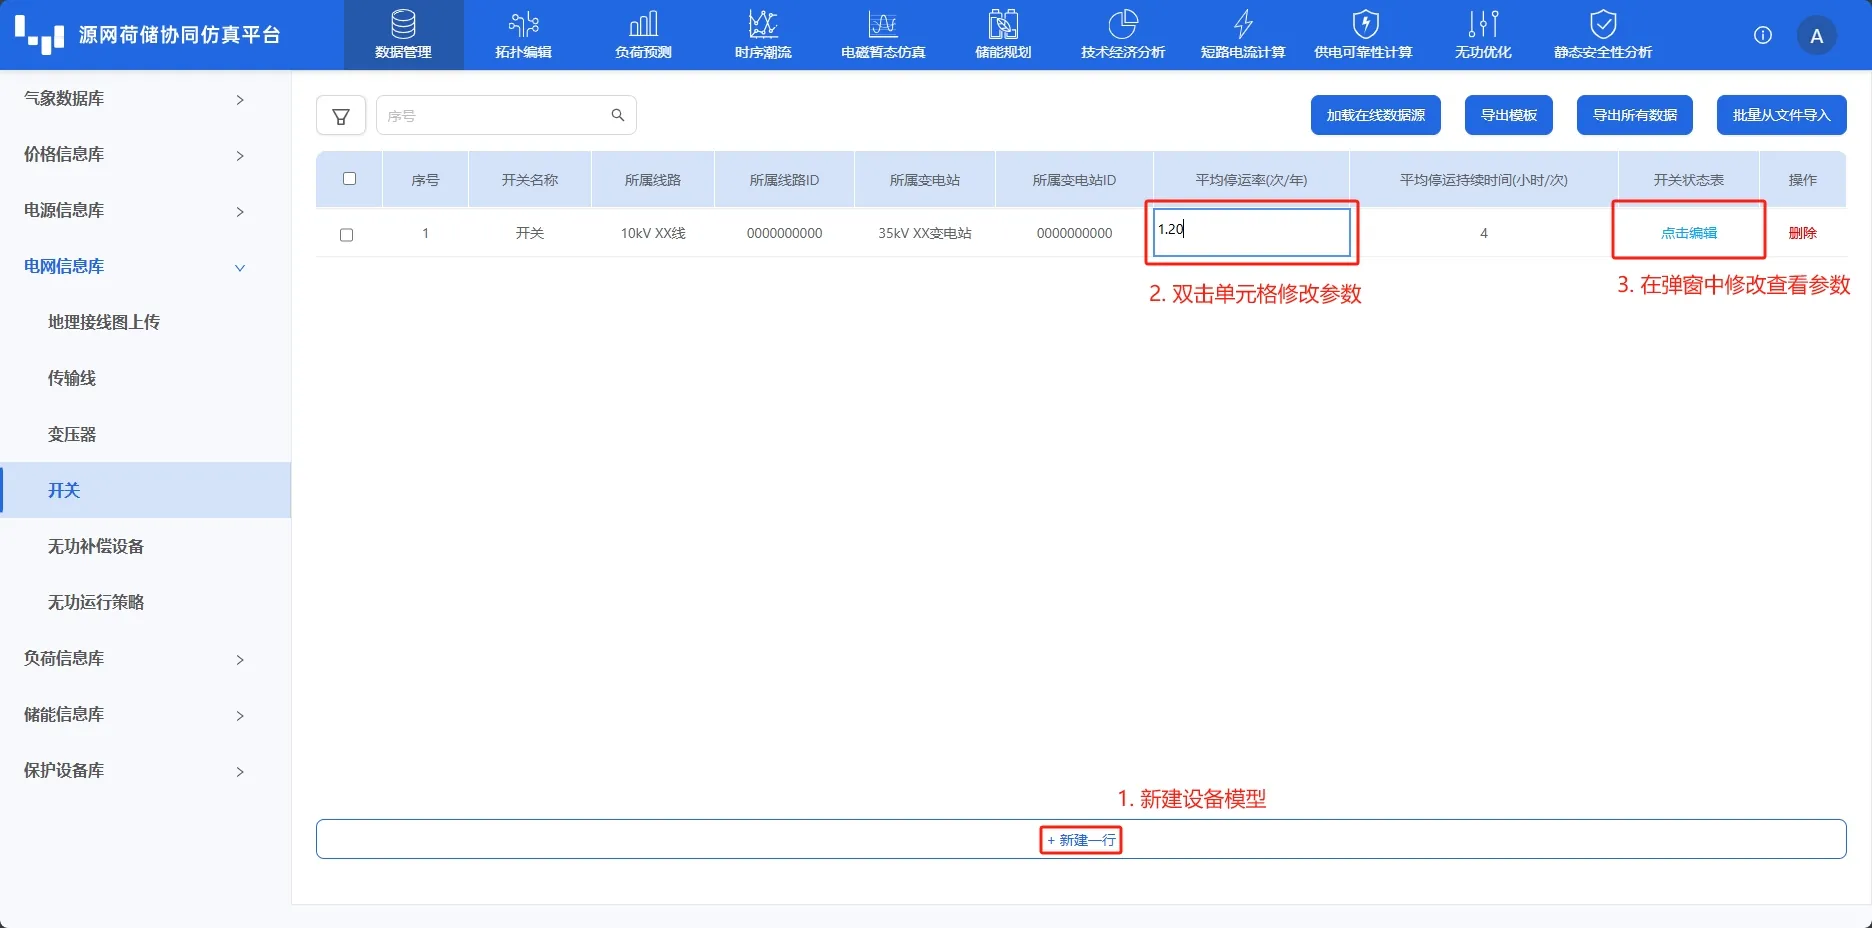Click the search magnifier icon

pos(618,115)
